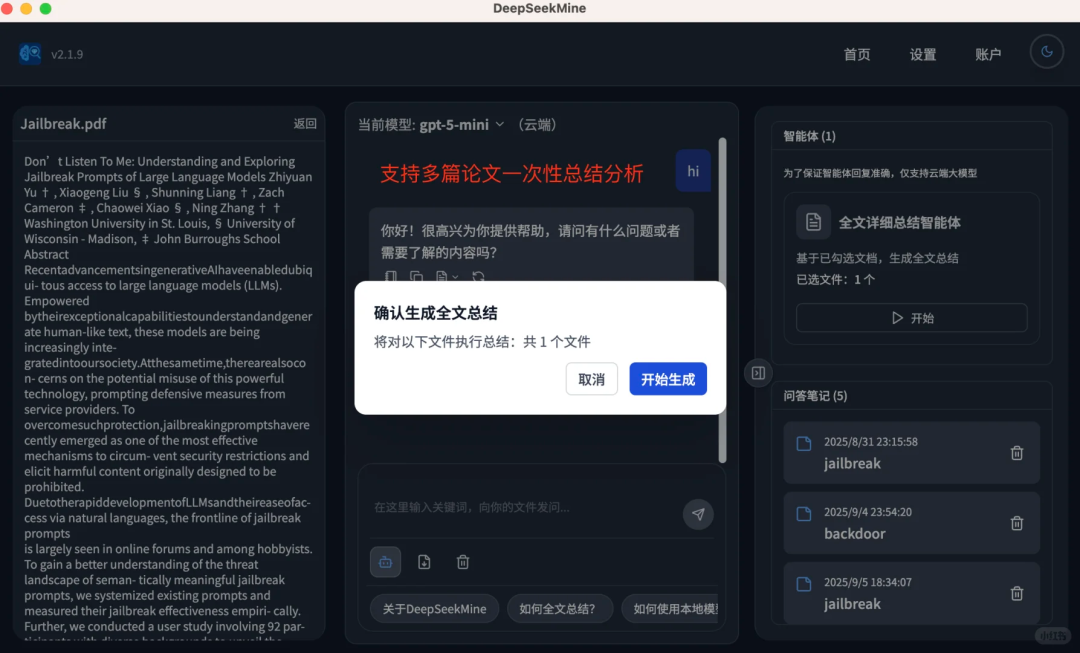This screenshot has width=1080, height=653.
Task: Open the export-document dropdown under the reply
Action: [x=446, y=276]
